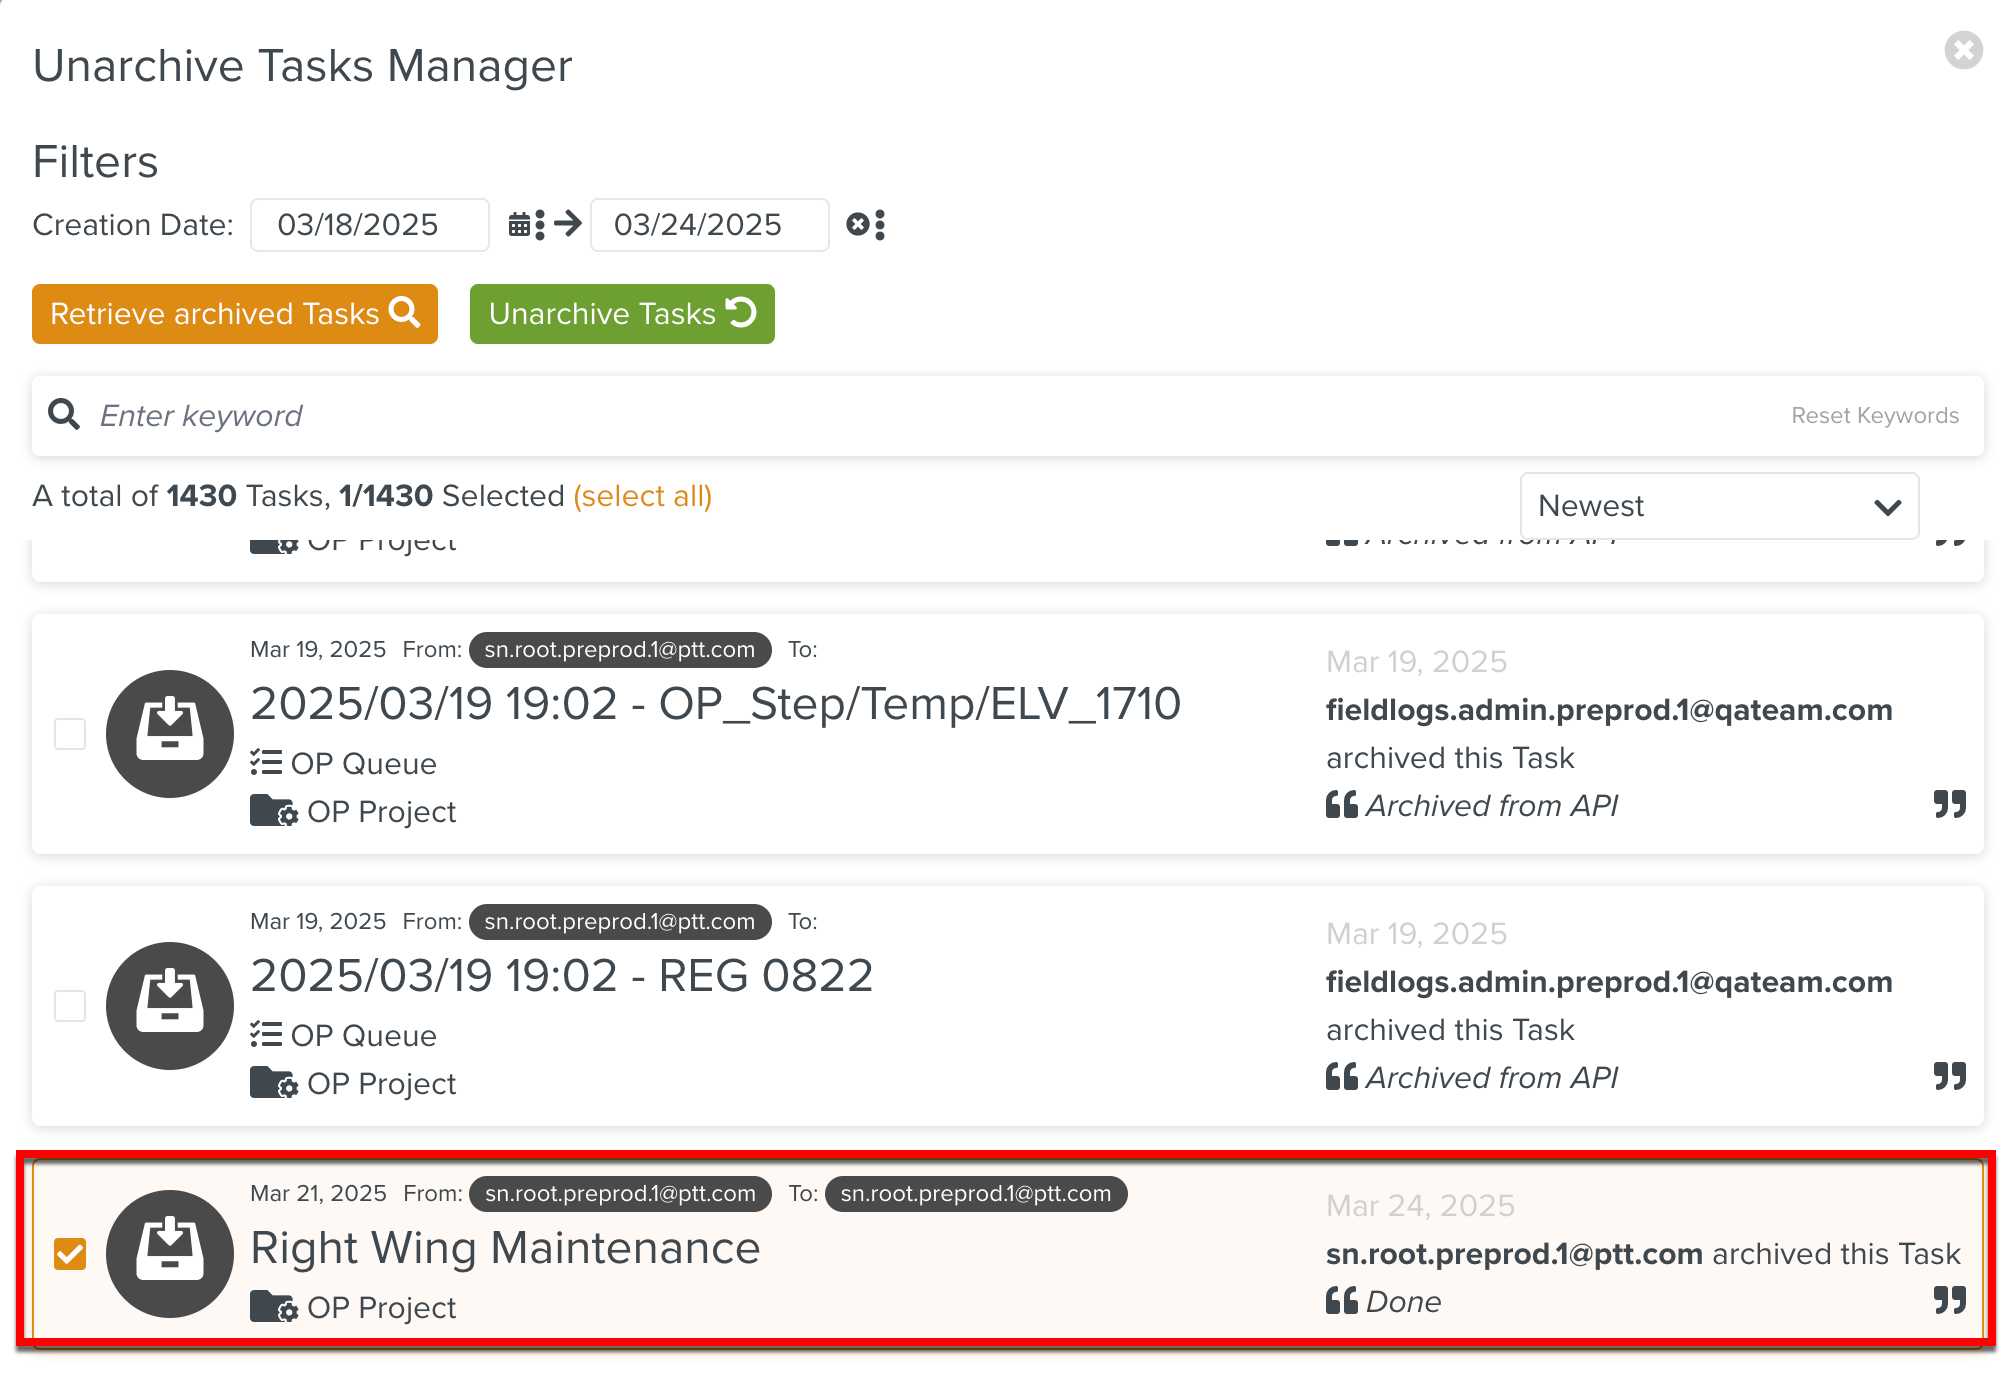Close the Unarchive Tasks Manager dialog
The image size is (2010, 1390).
(1963, 50)
